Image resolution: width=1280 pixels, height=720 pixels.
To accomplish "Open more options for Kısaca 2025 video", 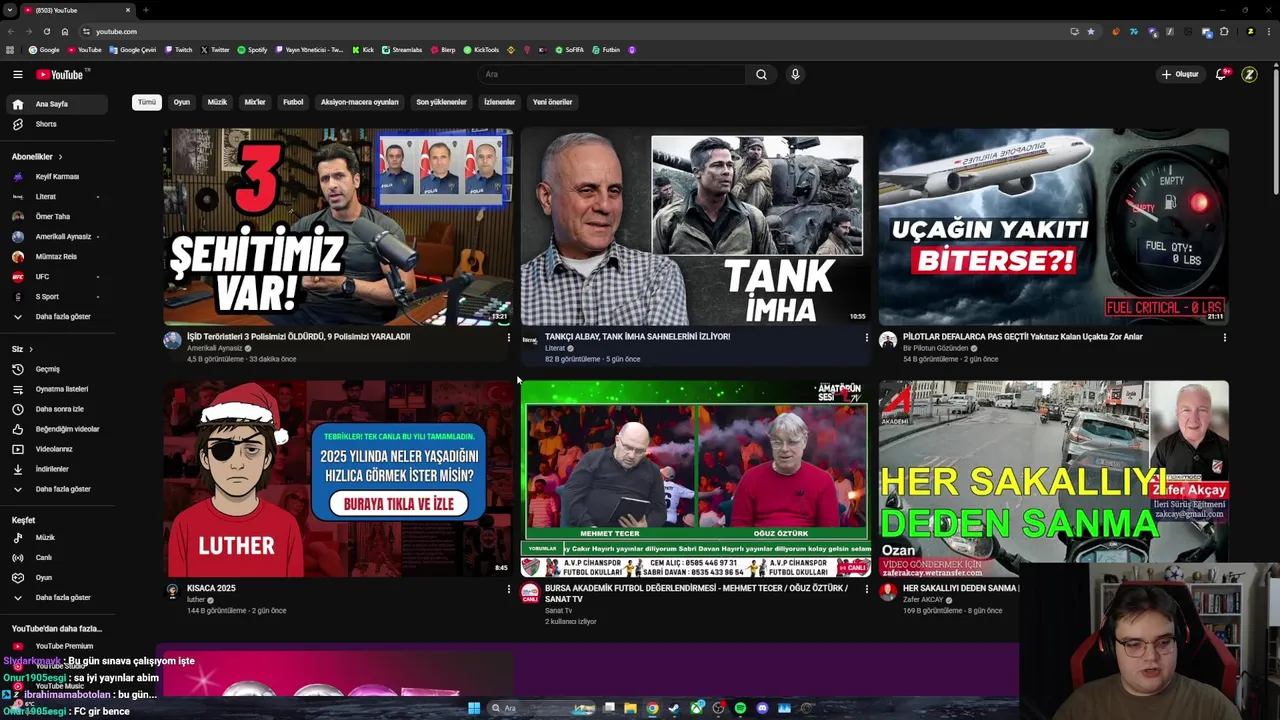I will tap(508, 589).
